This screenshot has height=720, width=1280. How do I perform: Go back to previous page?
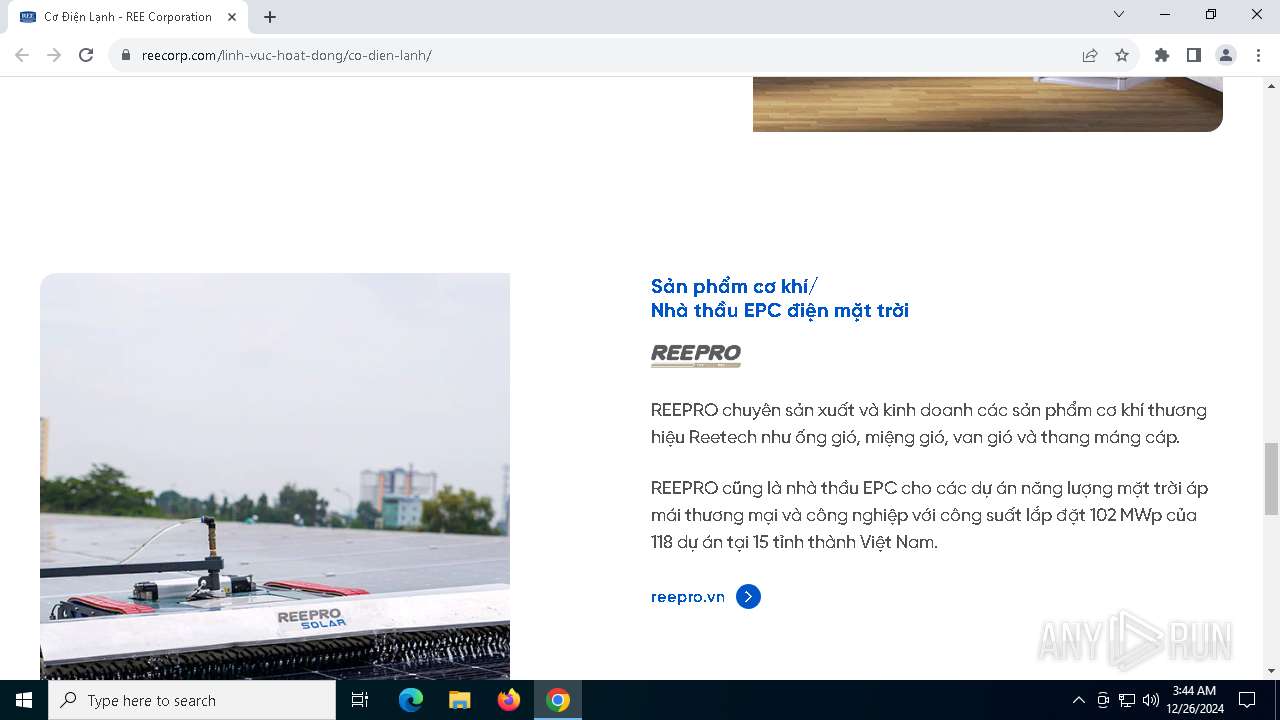[x=22, y=55]
